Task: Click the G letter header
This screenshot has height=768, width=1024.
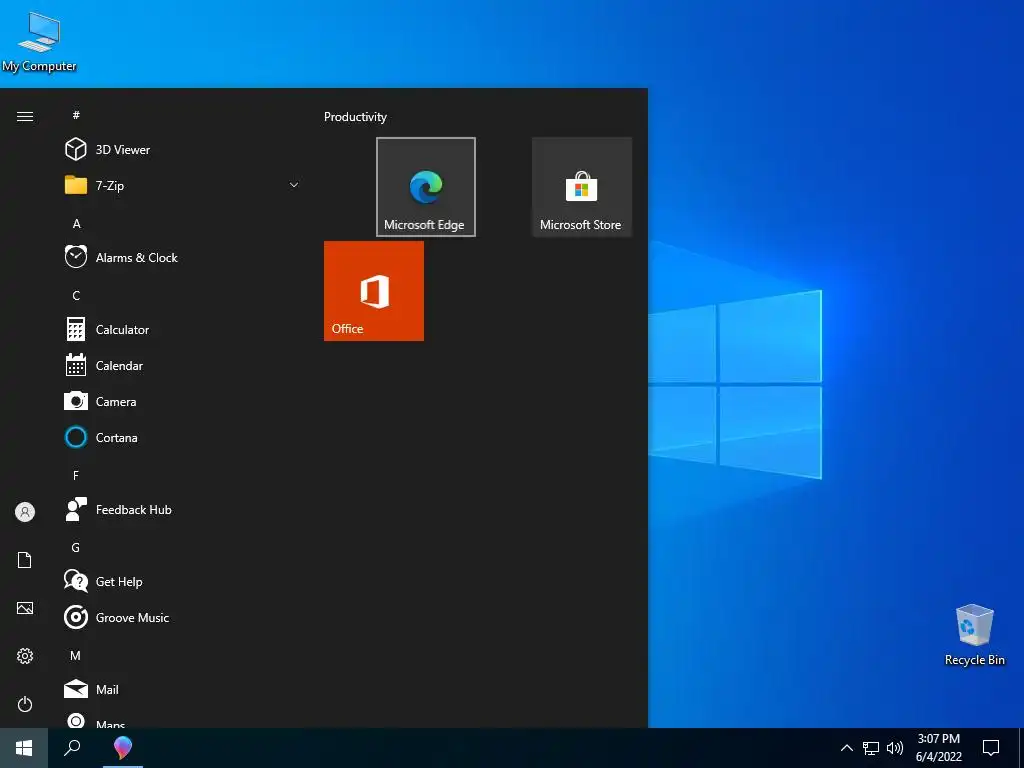Action: pos(76,547)
